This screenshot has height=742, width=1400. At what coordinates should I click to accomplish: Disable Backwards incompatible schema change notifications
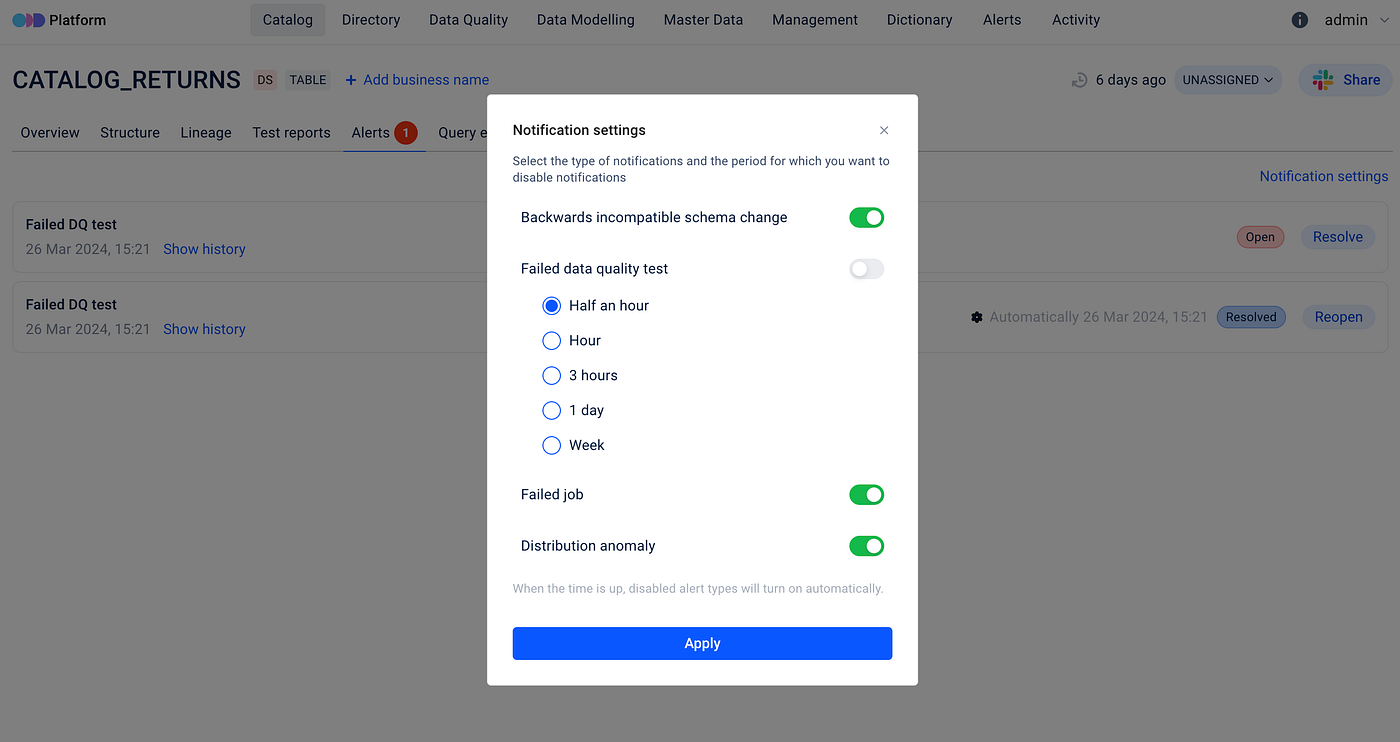[866, 217]
